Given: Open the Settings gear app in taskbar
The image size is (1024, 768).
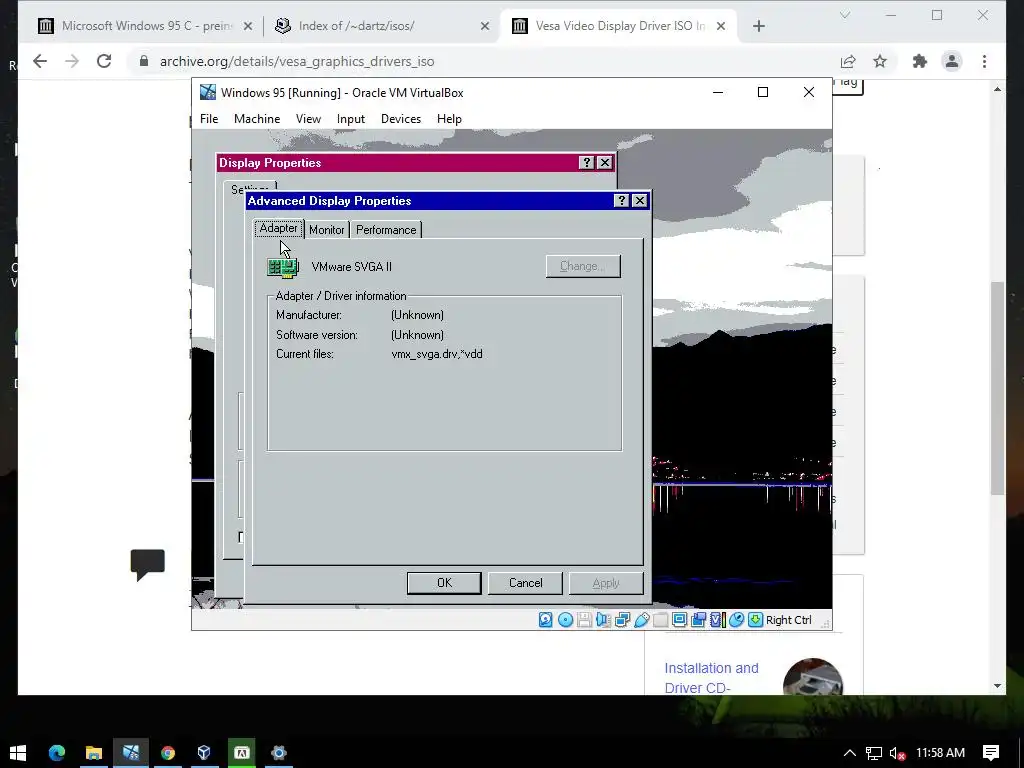Looking at the screenshot, I should pos(279,753).
